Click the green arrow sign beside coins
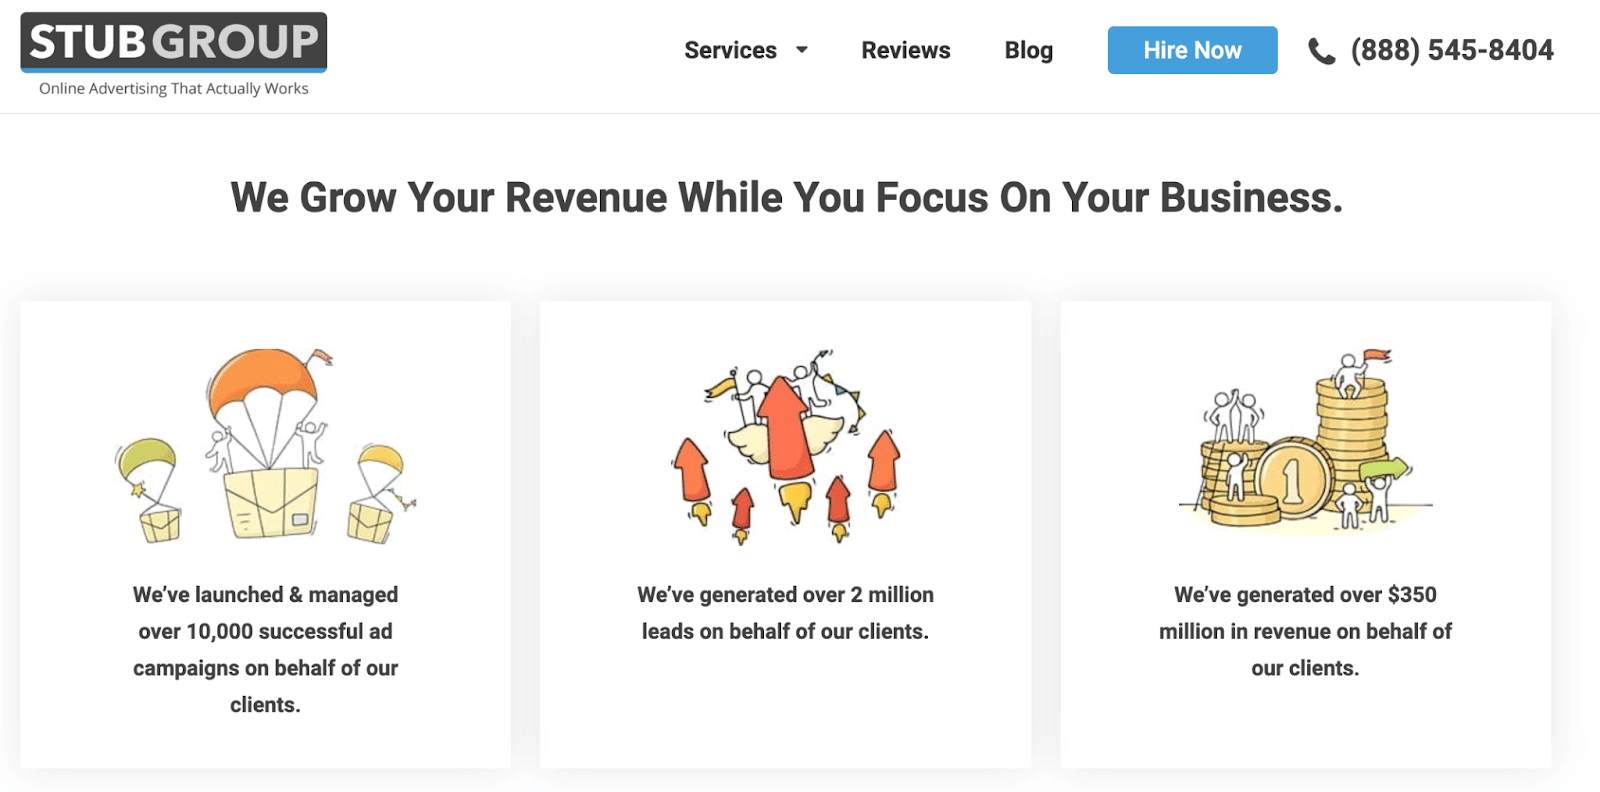1600x792 pixels. [1384, 468]
